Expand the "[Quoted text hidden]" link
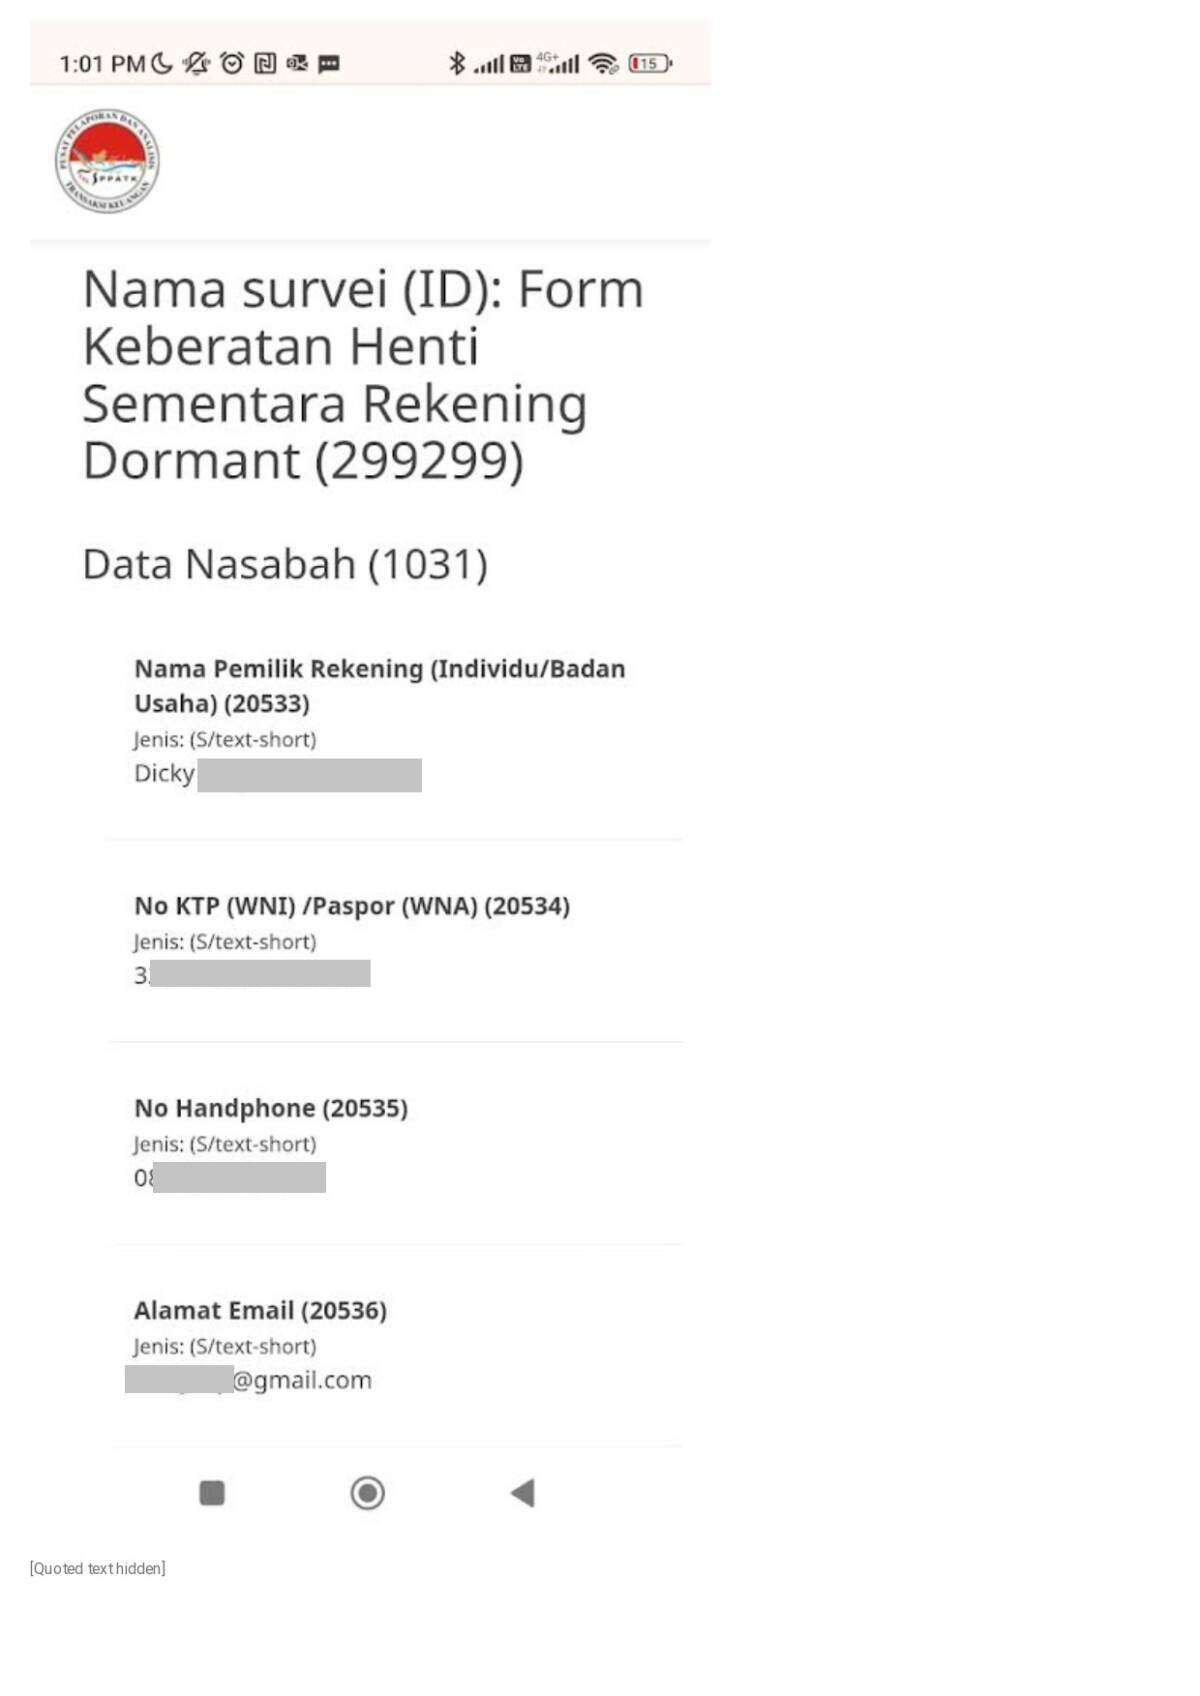1200x1696 pixels. tap(98, 1568)
